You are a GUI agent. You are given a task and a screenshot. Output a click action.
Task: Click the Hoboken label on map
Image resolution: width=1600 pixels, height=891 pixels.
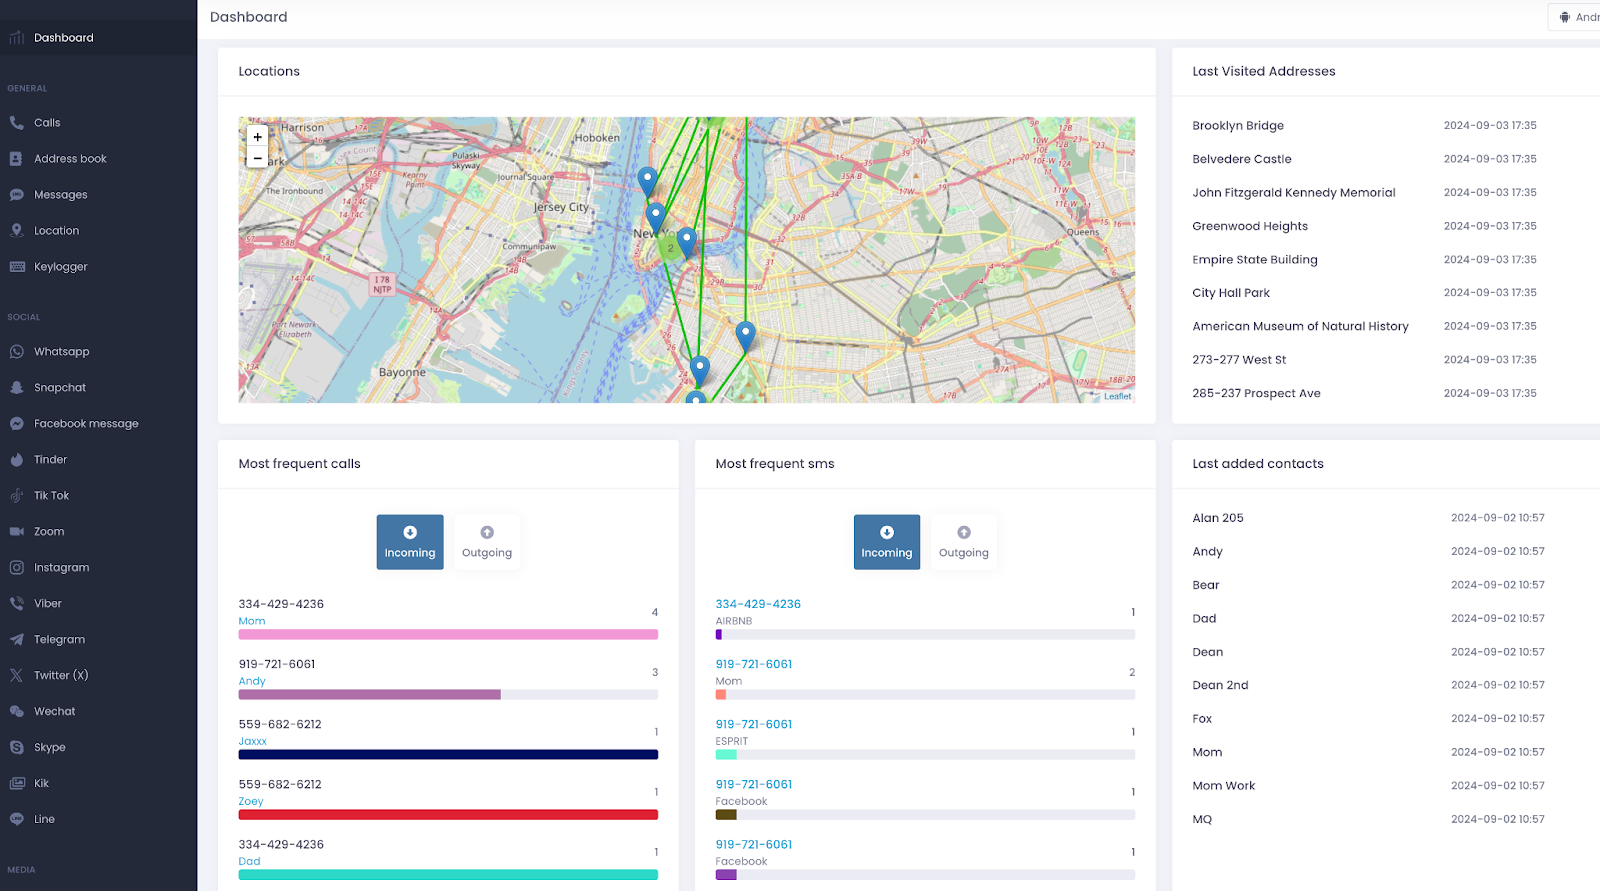(598, 138)
